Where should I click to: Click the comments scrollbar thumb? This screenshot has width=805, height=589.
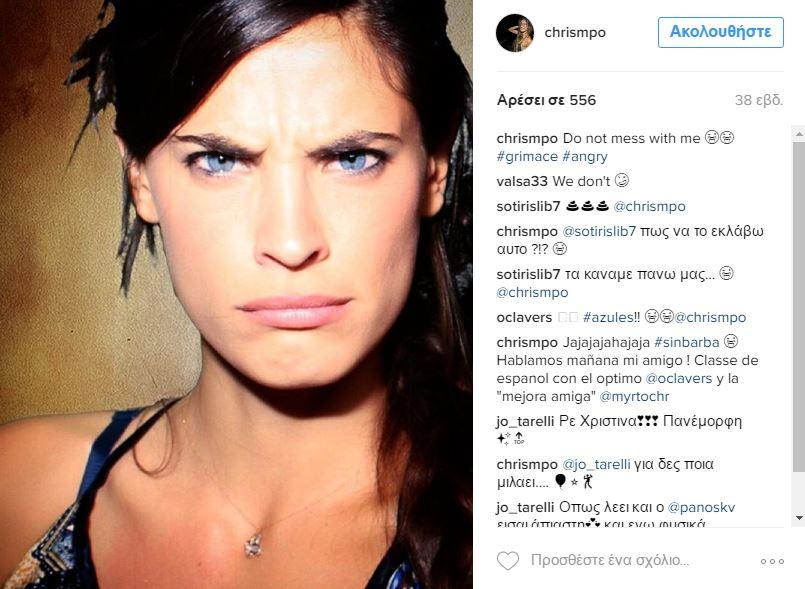798,307
